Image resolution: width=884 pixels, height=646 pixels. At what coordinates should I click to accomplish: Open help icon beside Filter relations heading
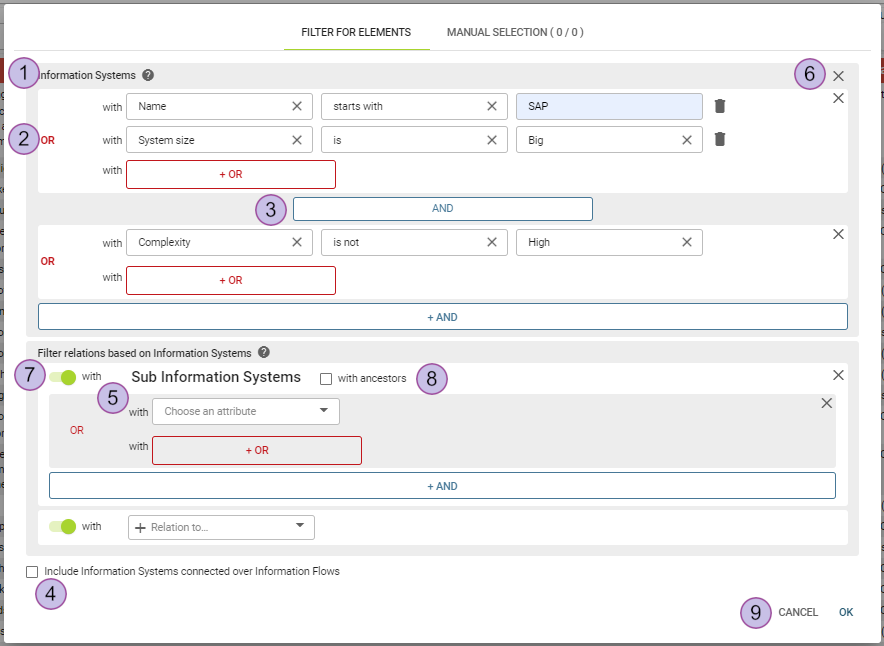tap(264, 352)
